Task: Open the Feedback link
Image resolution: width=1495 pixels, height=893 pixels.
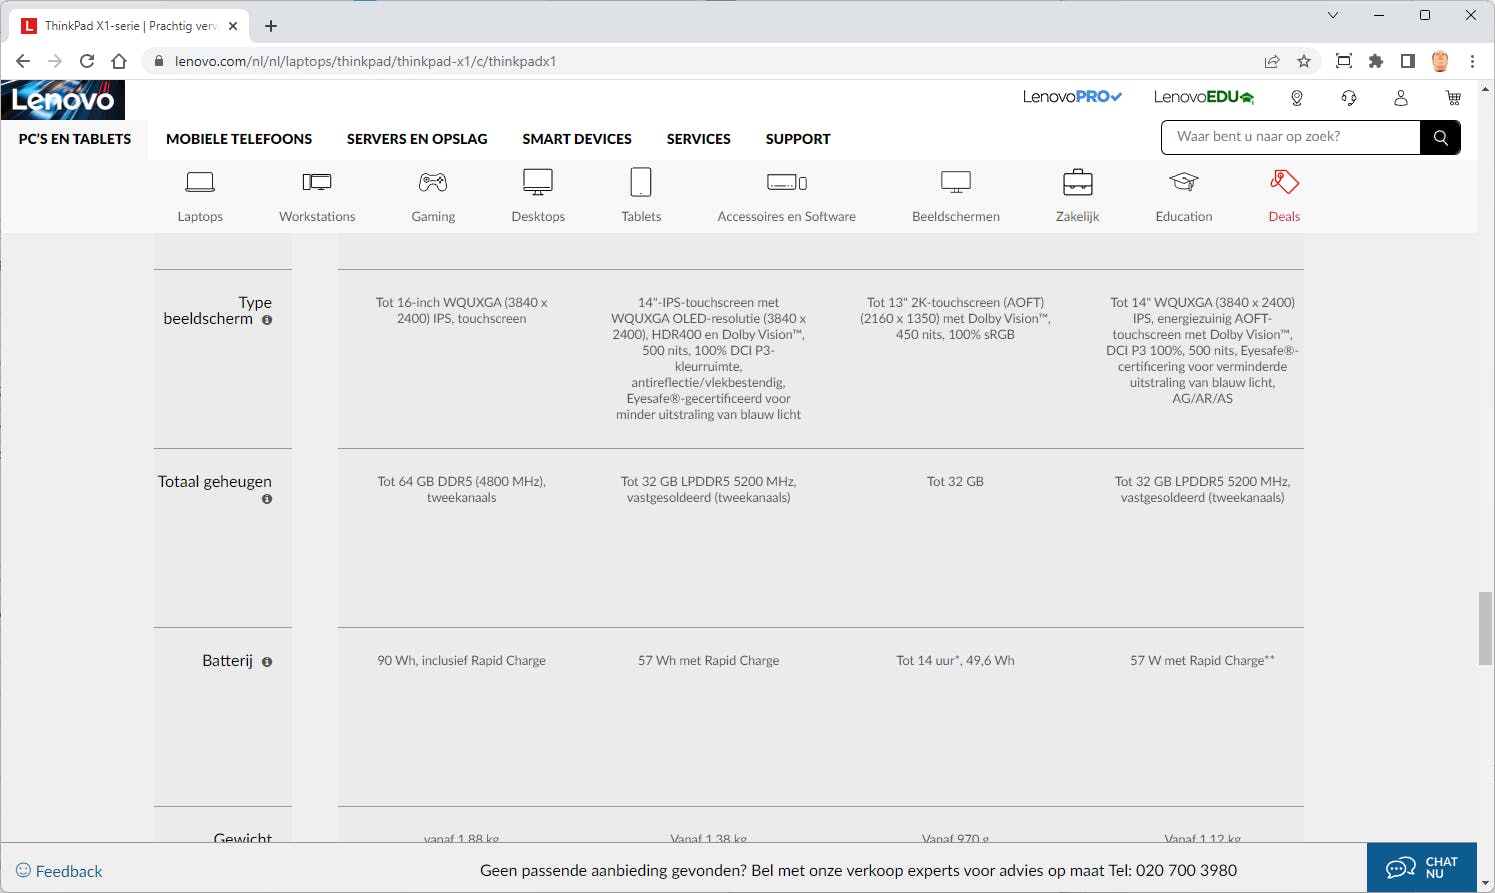Action: tap(59, 871)
